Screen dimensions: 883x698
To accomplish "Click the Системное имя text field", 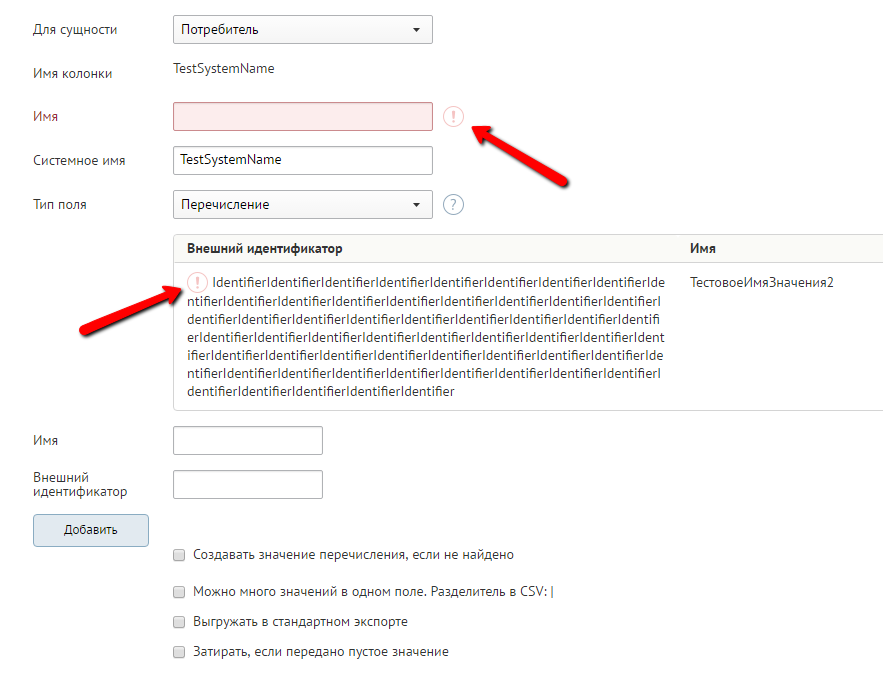I will (302, 160).
